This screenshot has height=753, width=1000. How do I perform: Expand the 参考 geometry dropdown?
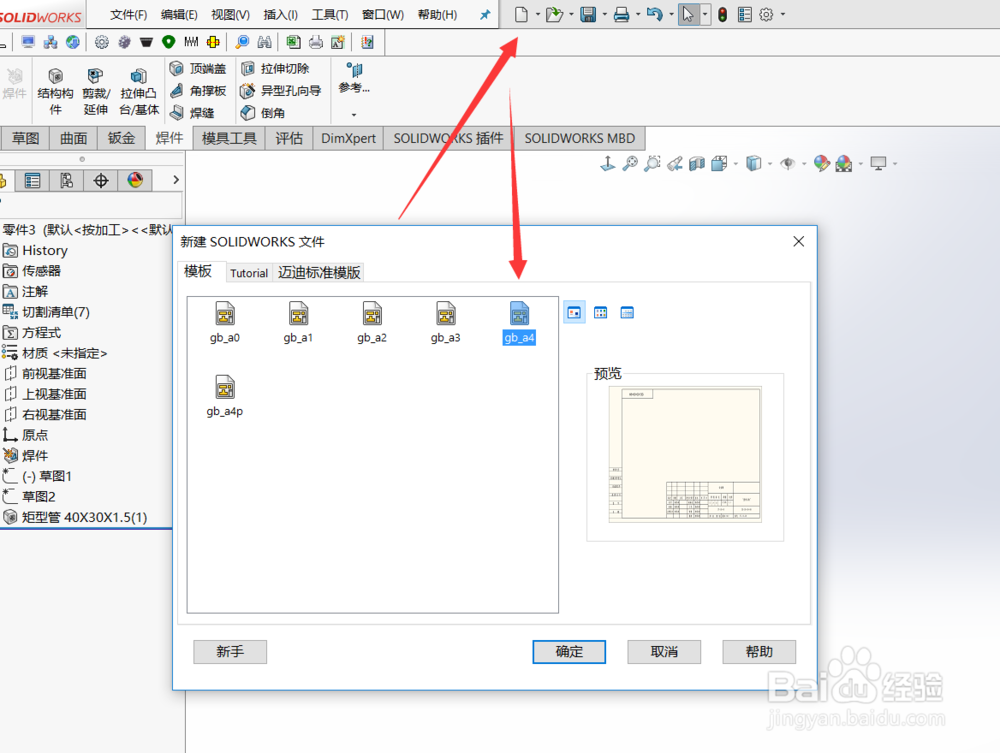(x=354, y=115)
